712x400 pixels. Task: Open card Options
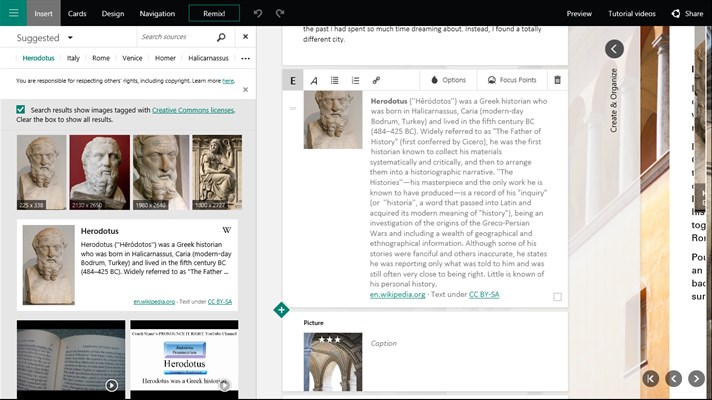[449, 80]
